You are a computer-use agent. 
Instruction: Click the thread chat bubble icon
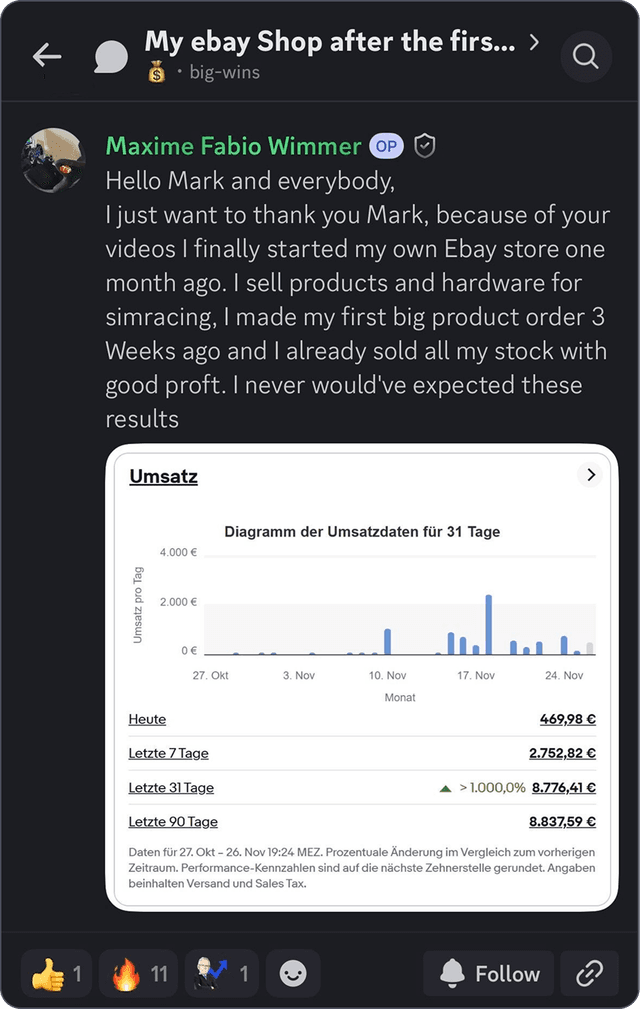point(110,56)
